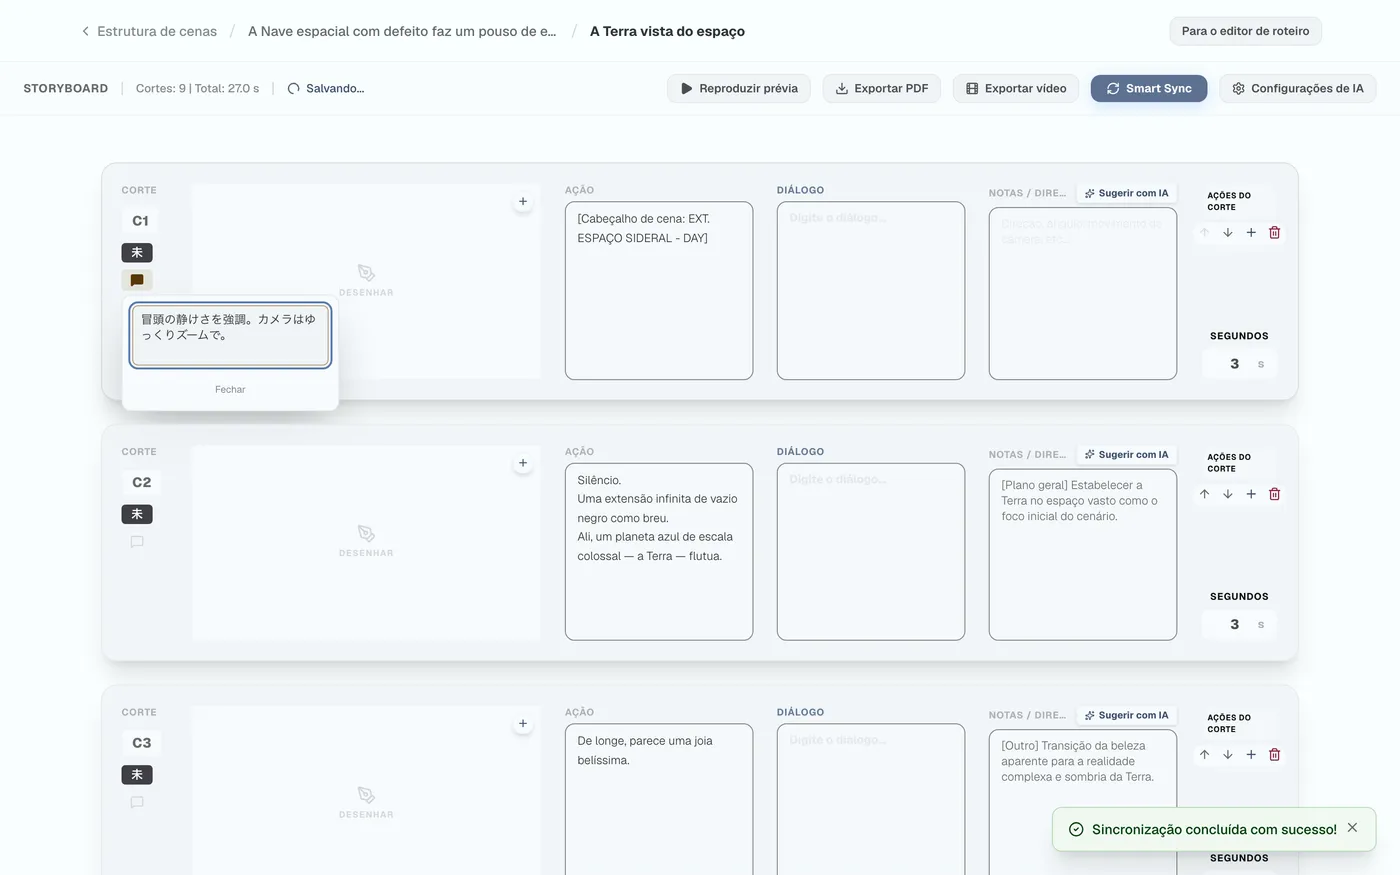
Task: Click the C1 cut label
Action: point(140,221)
